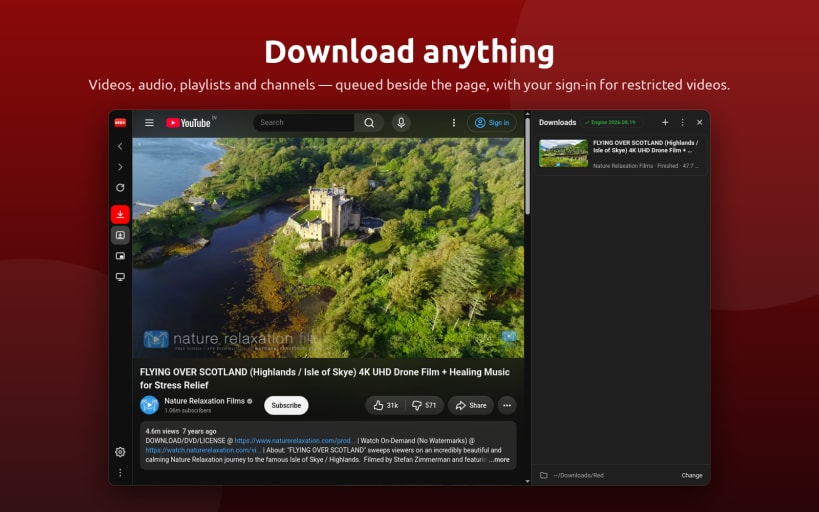
Task: Go back using the sidebar back arrow
Action: pos(120,146)
